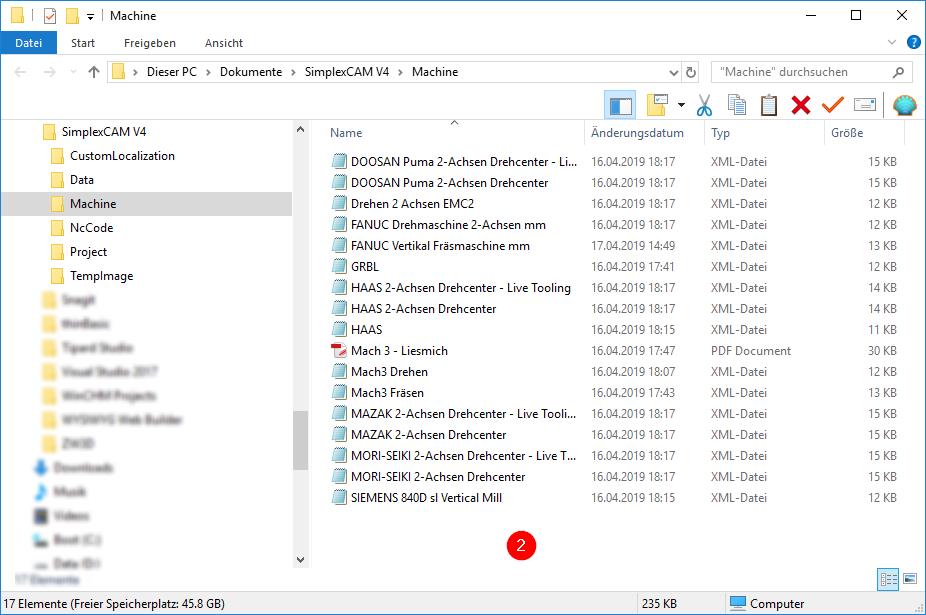Viewport: 926px width, 615px height.
Task: Switch to Details view in status bar
Action: 888,578
